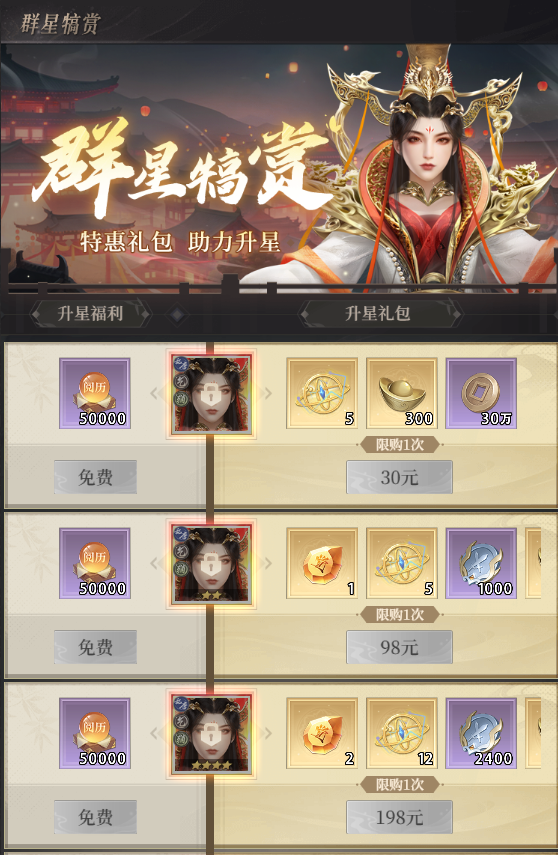This screenshot has width=558, height=855.
Task: Select the orange voucher icon with quantity 1
Action: click(322, 563)
